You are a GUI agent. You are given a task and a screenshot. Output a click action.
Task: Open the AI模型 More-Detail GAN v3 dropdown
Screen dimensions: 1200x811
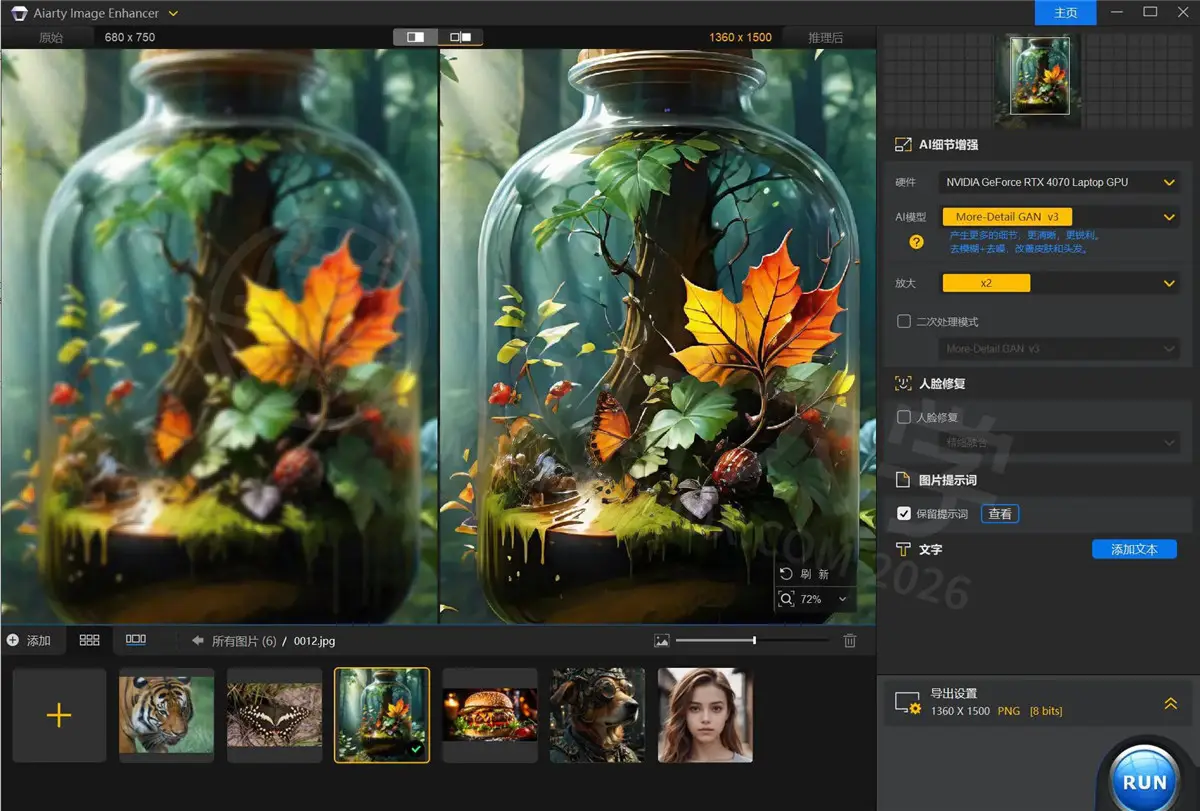[1060, 216]
